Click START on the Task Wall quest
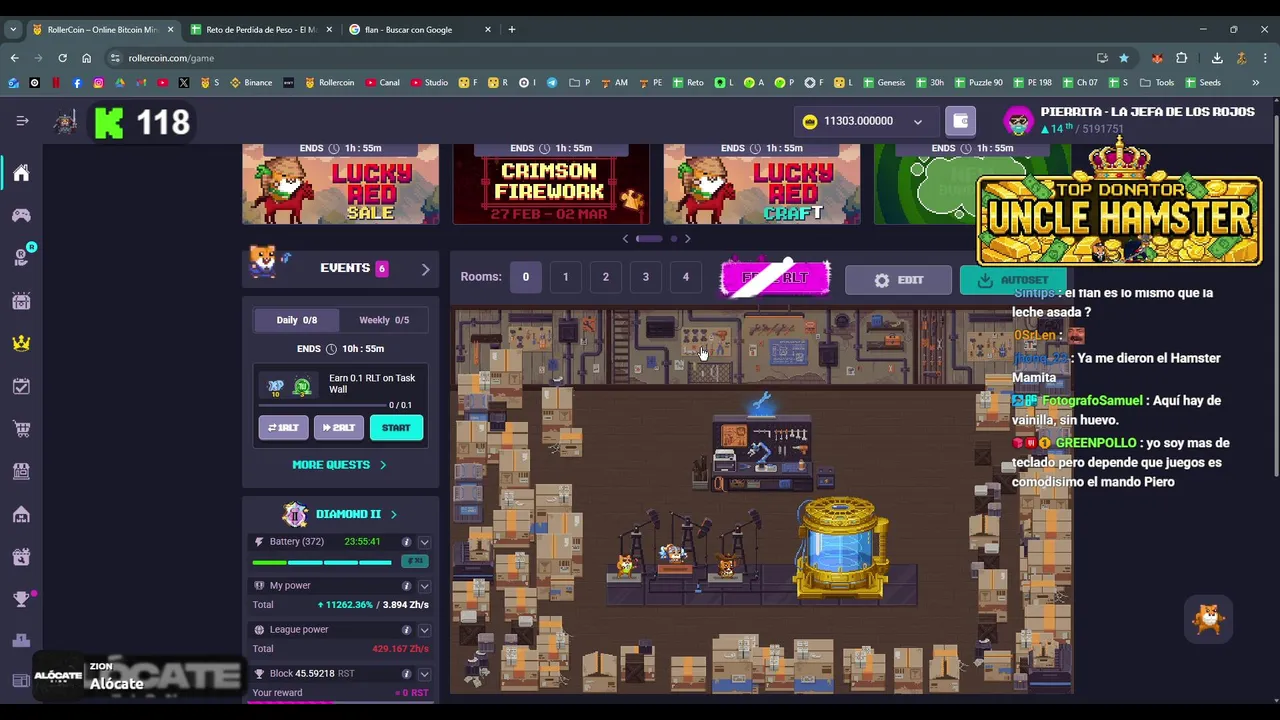The image size is (1280, 720). tap(396, 428)
